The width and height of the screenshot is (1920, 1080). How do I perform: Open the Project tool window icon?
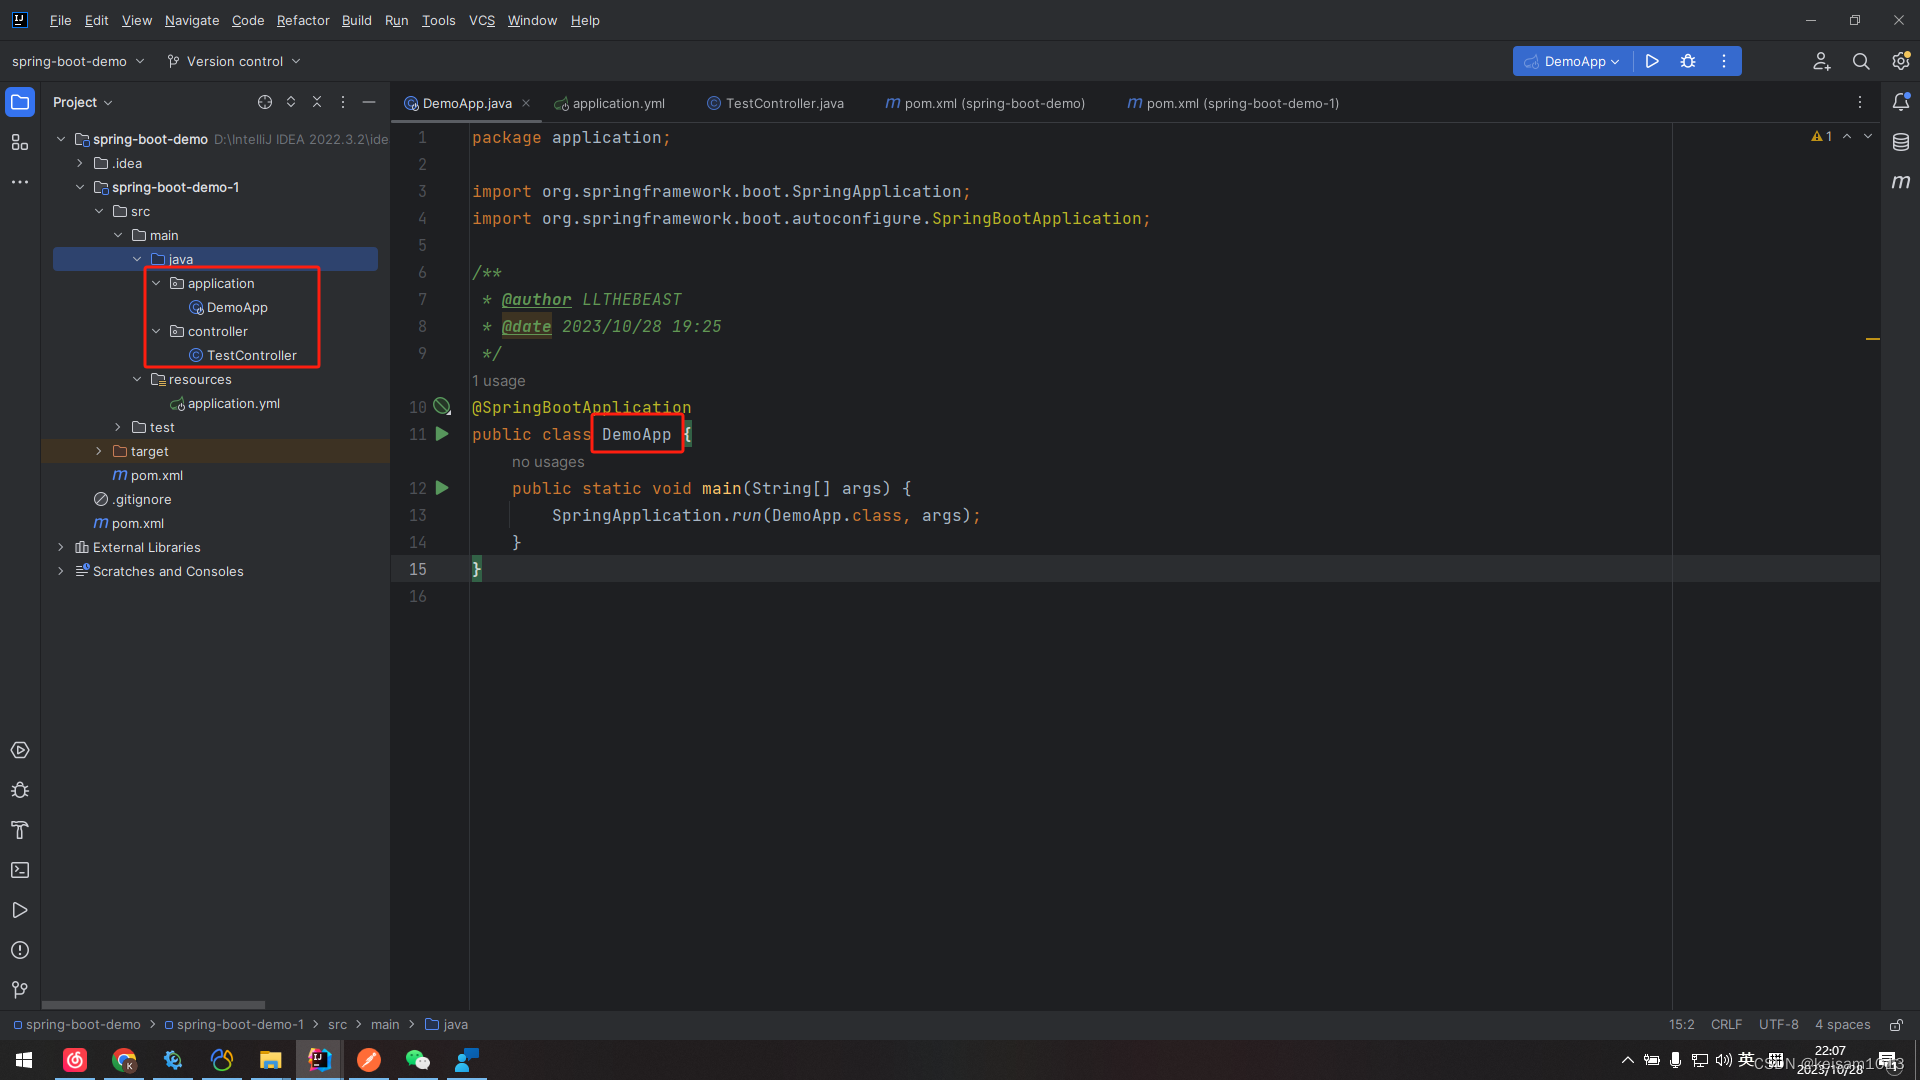tap(20, 102)
